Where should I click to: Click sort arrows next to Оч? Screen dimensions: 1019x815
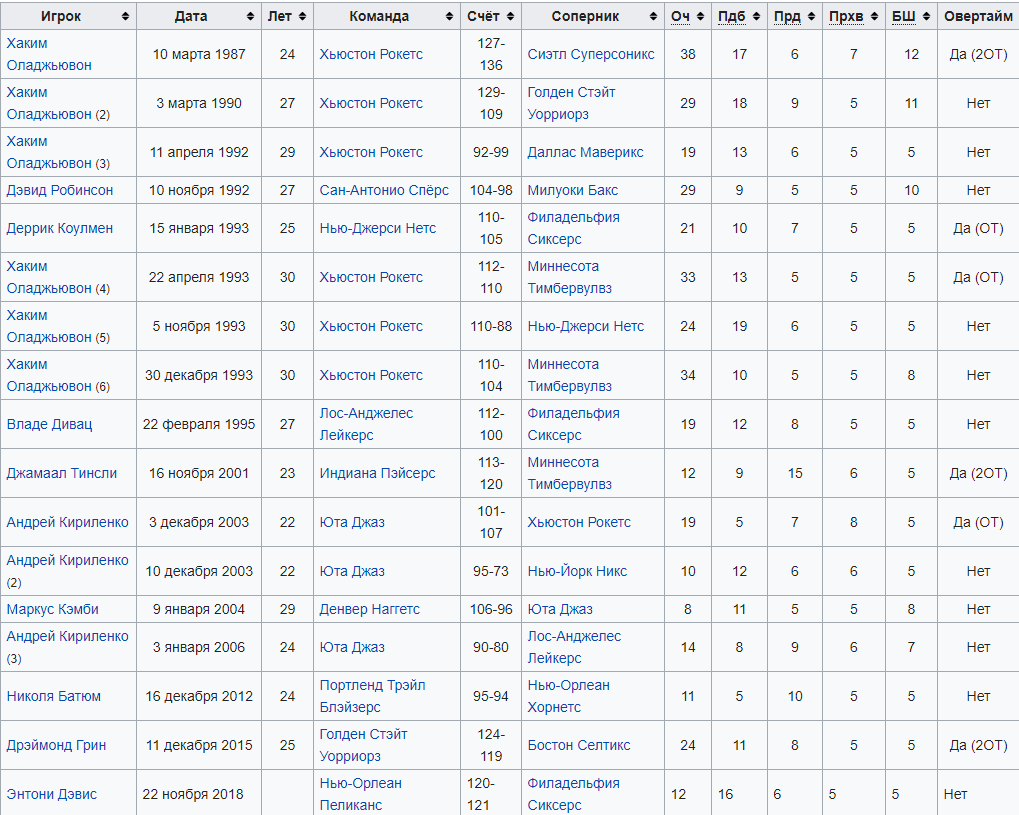(700, 17)
